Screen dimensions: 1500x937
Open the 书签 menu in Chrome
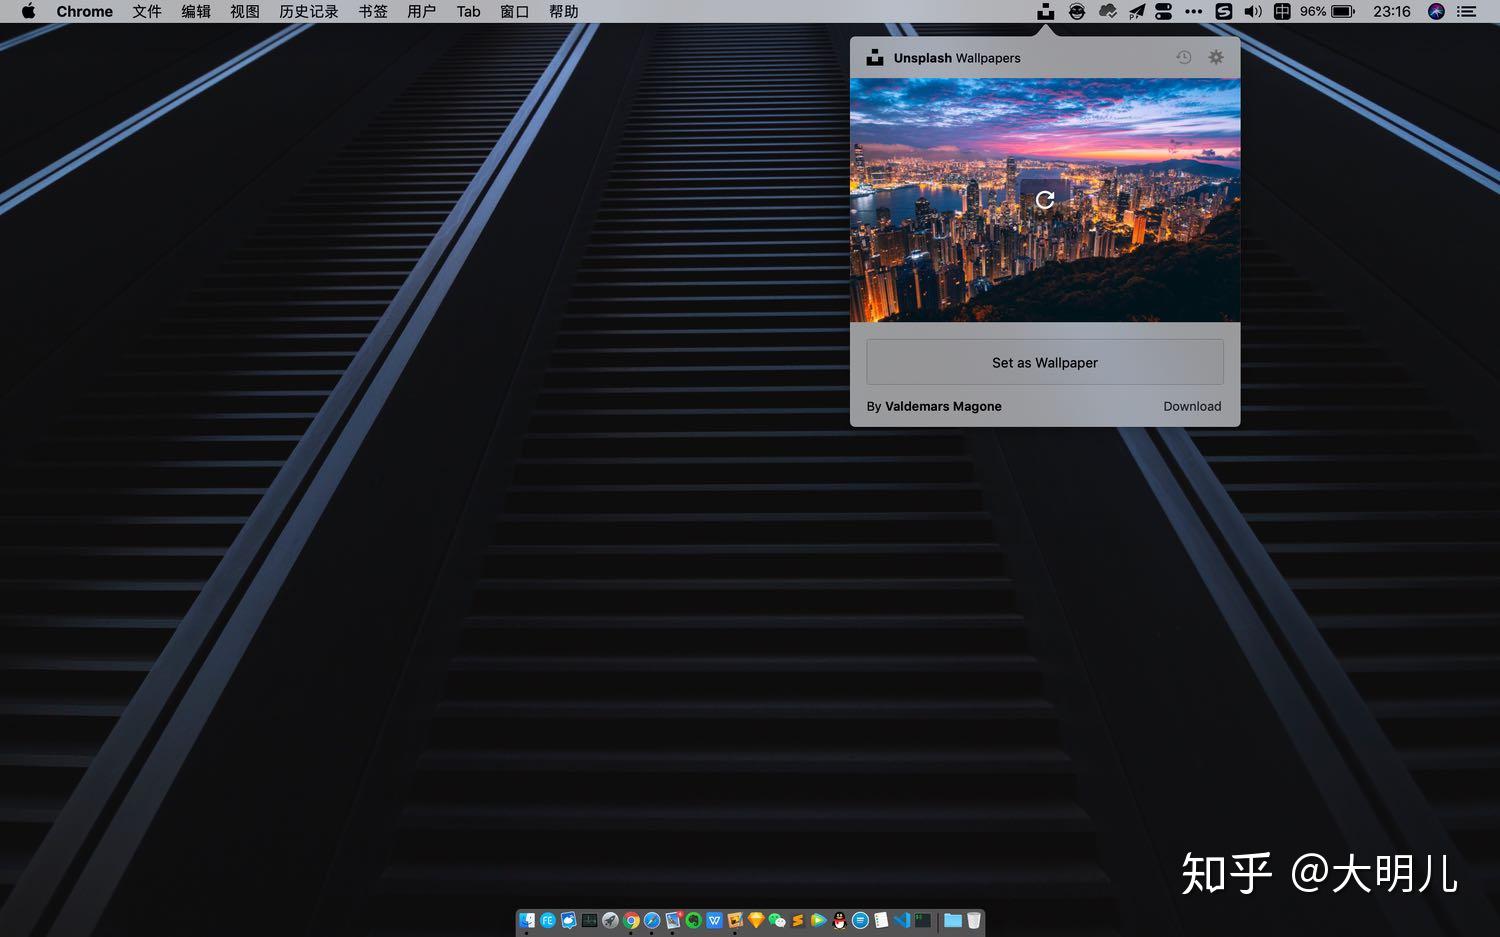click(x=371, y=11)
